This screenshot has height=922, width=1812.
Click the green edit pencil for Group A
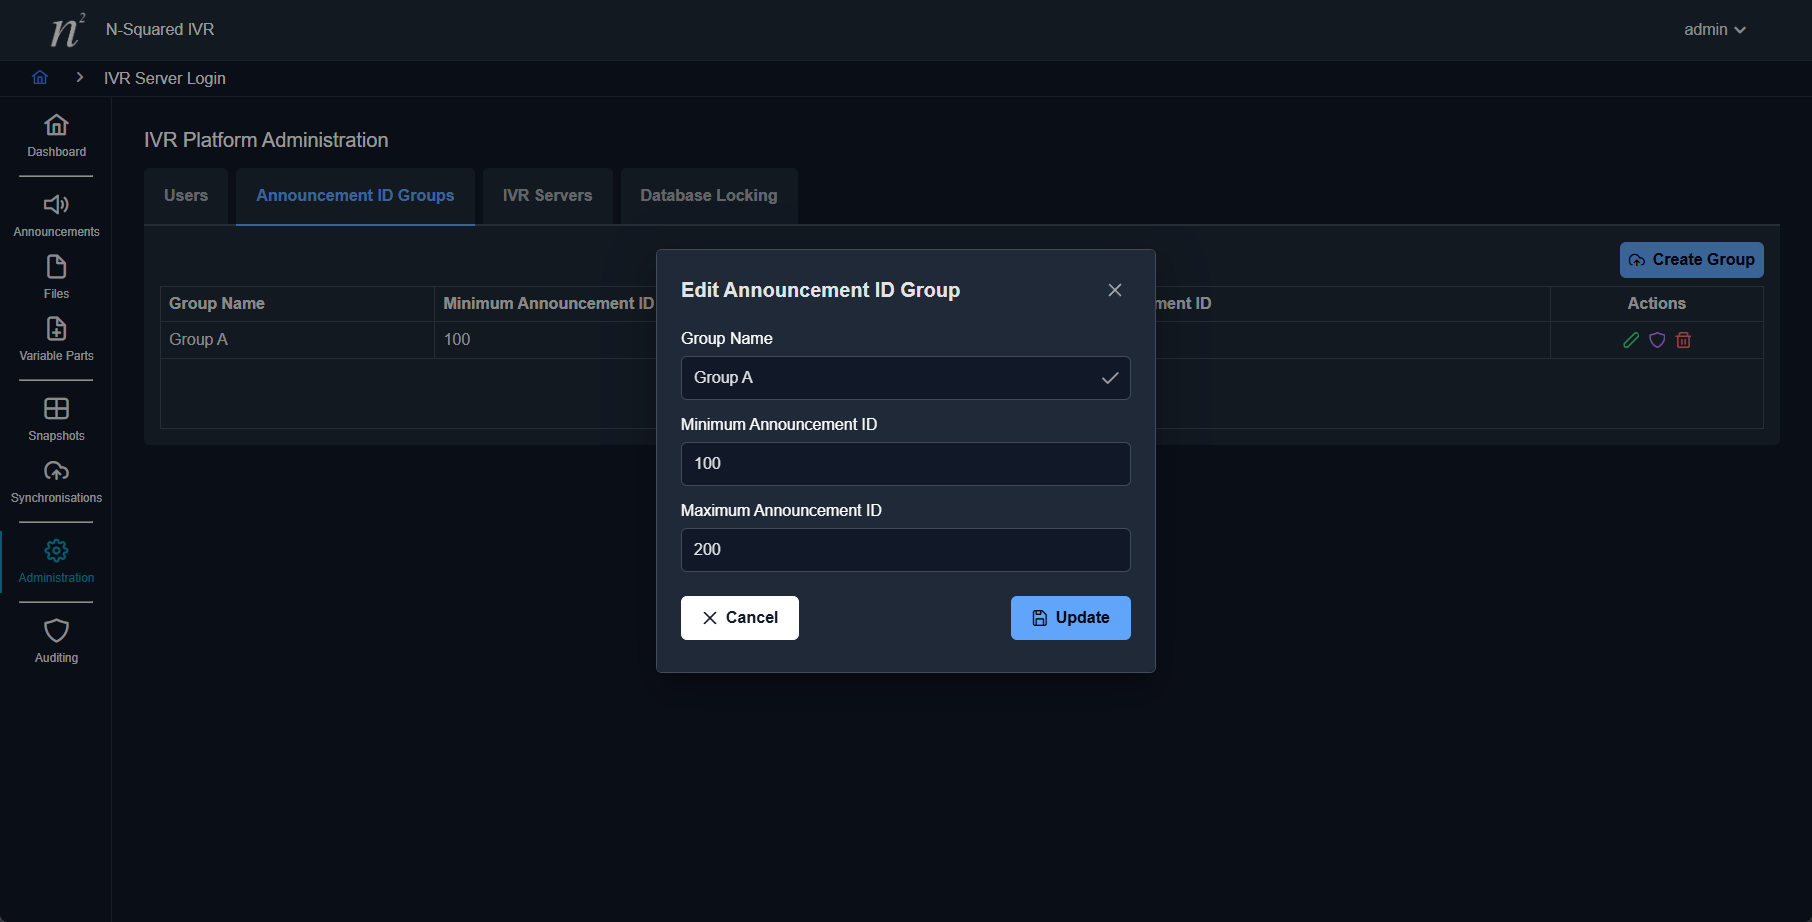[1631, 340]
